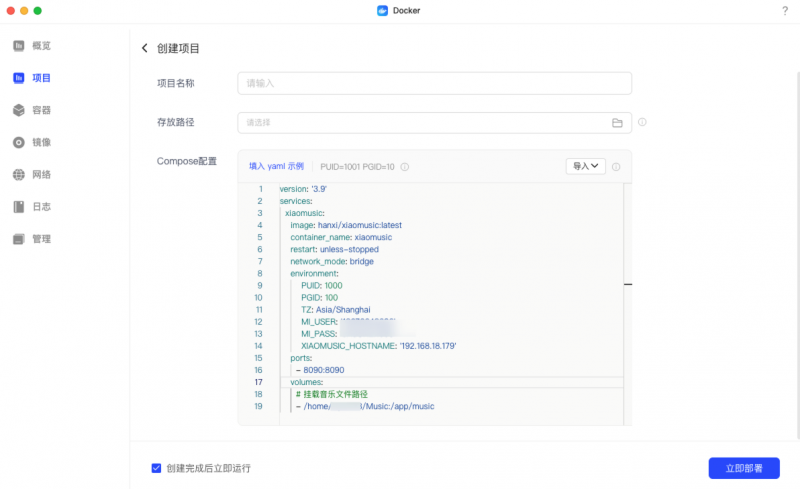
Task: Click the 立即部署 deploy button
Action: tap(744, 468)
